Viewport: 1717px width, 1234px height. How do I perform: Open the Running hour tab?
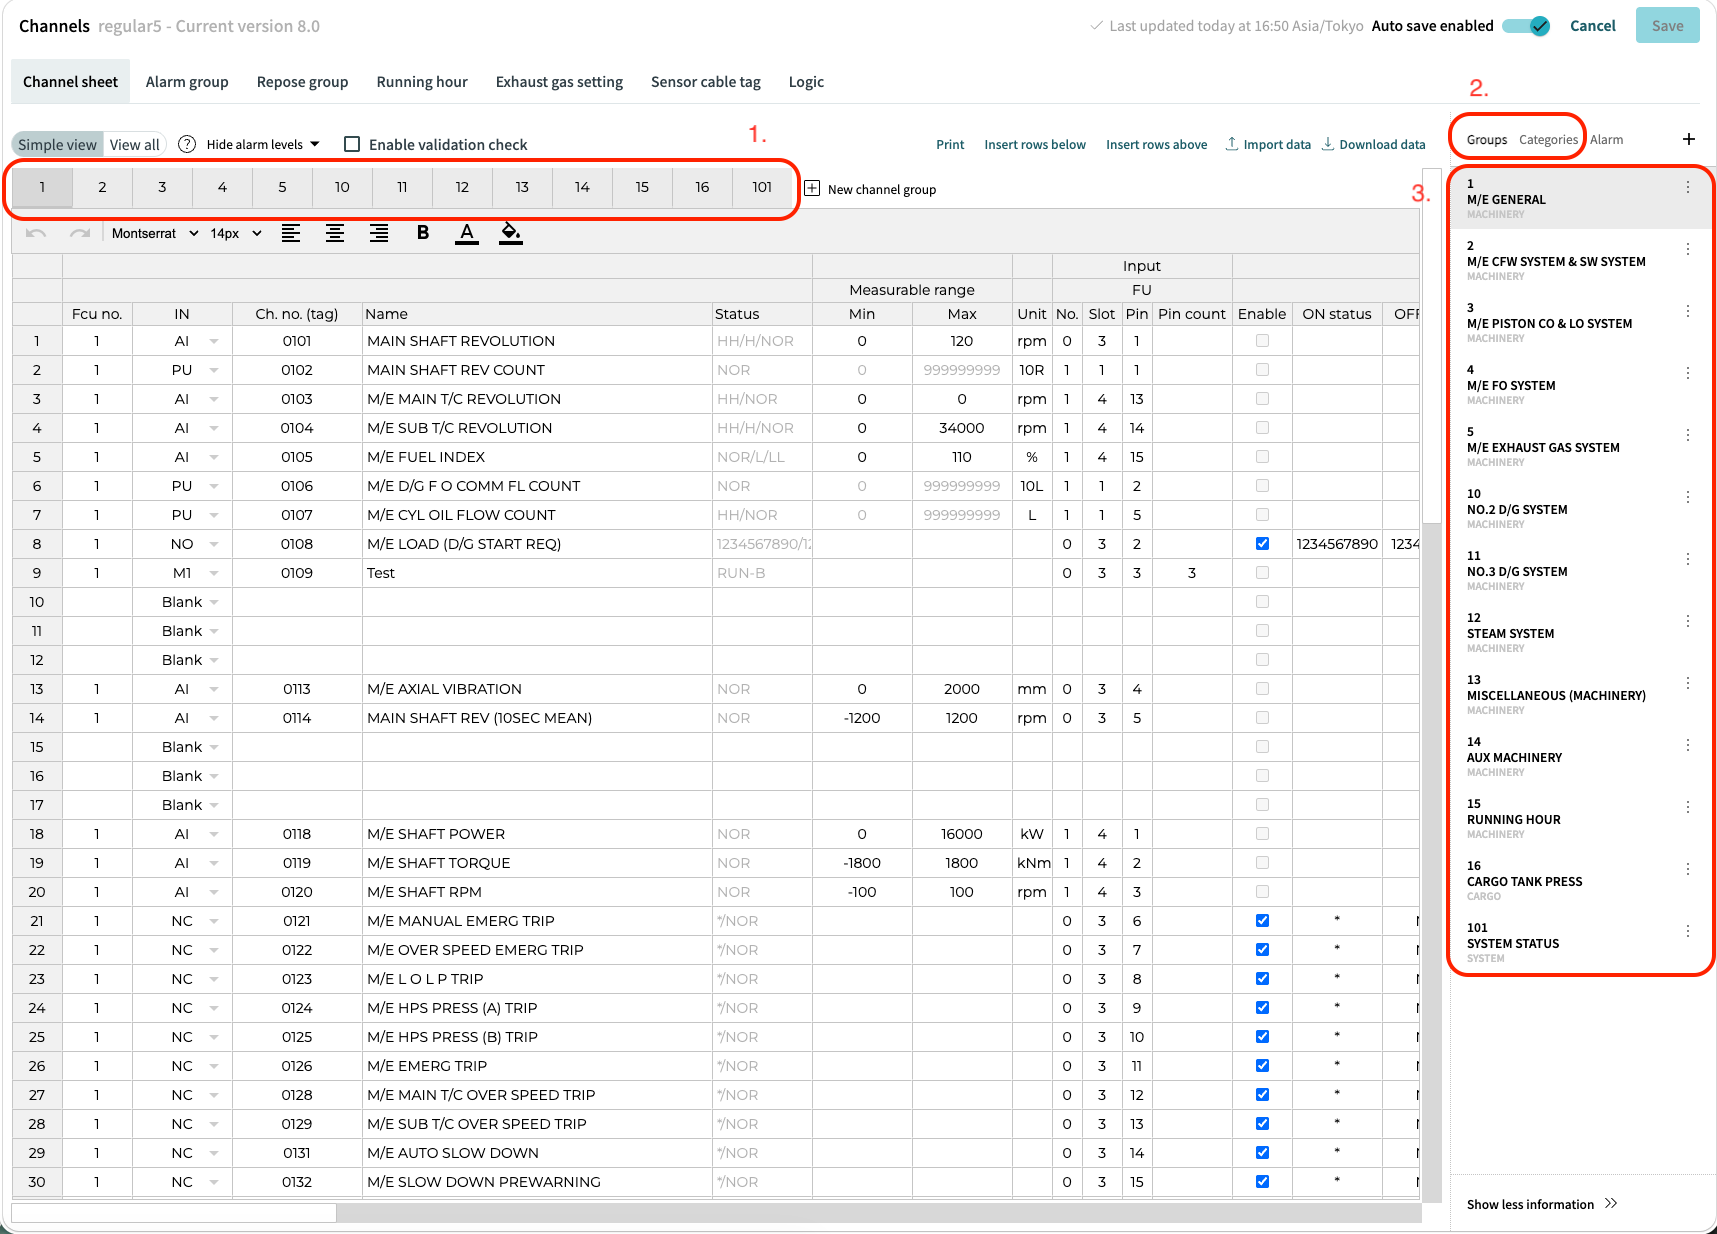pyautogui.click(x=422, y=82)
